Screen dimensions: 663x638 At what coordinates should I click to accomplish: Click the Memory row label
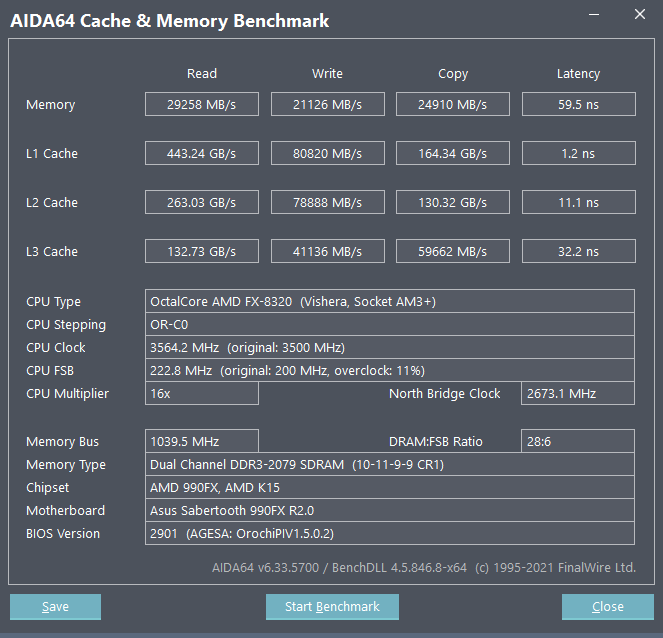pyautogui.click(x=51, y=104)
